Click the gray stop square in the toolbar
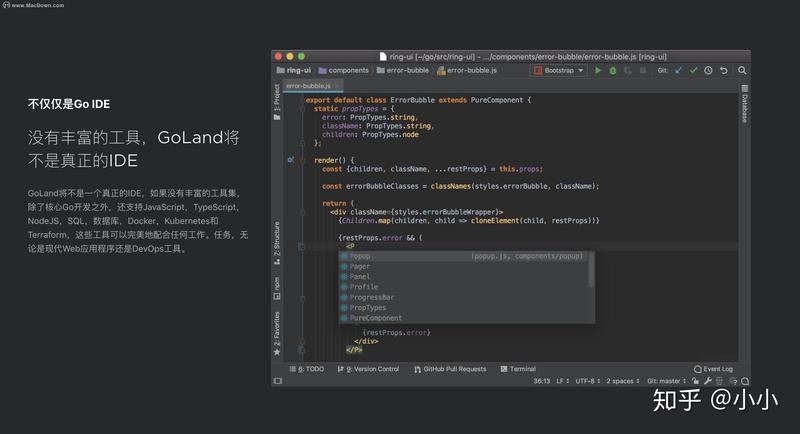 (x=643, y=70)
